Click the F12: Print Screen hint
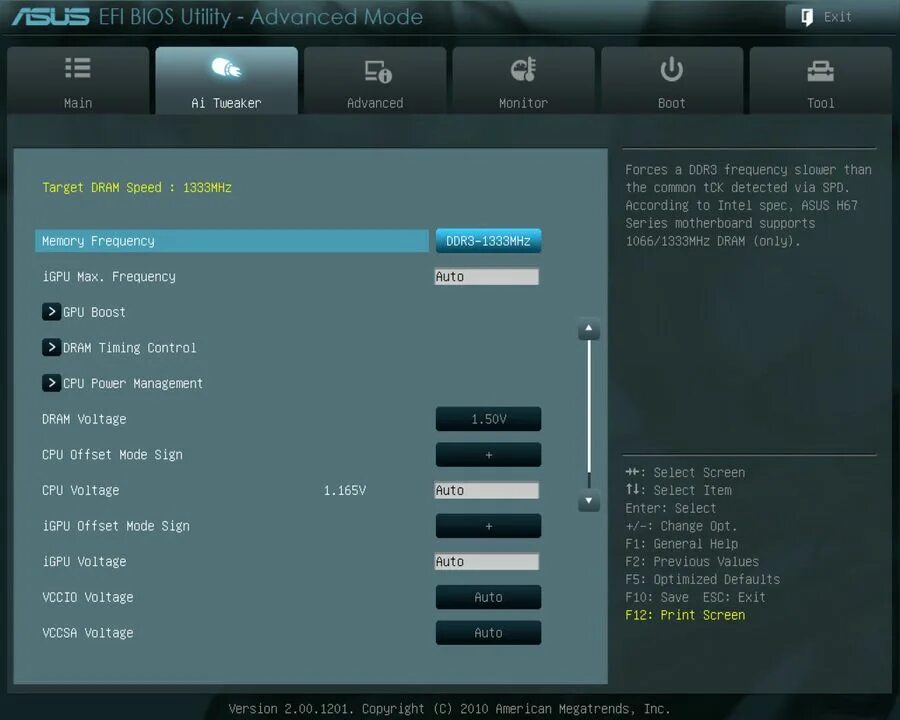The image size is (900, 720). coord(685,615)
